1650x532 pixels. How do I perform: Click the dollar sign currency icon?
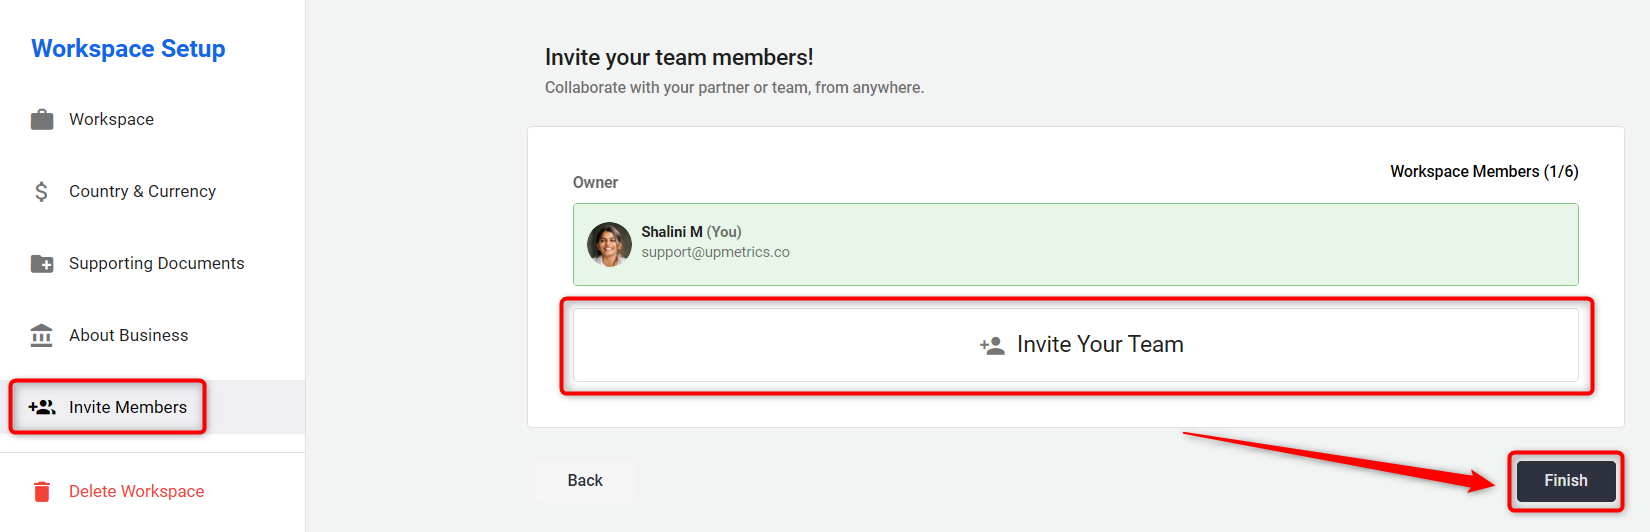pyautogui.click(x=41, y=191)
